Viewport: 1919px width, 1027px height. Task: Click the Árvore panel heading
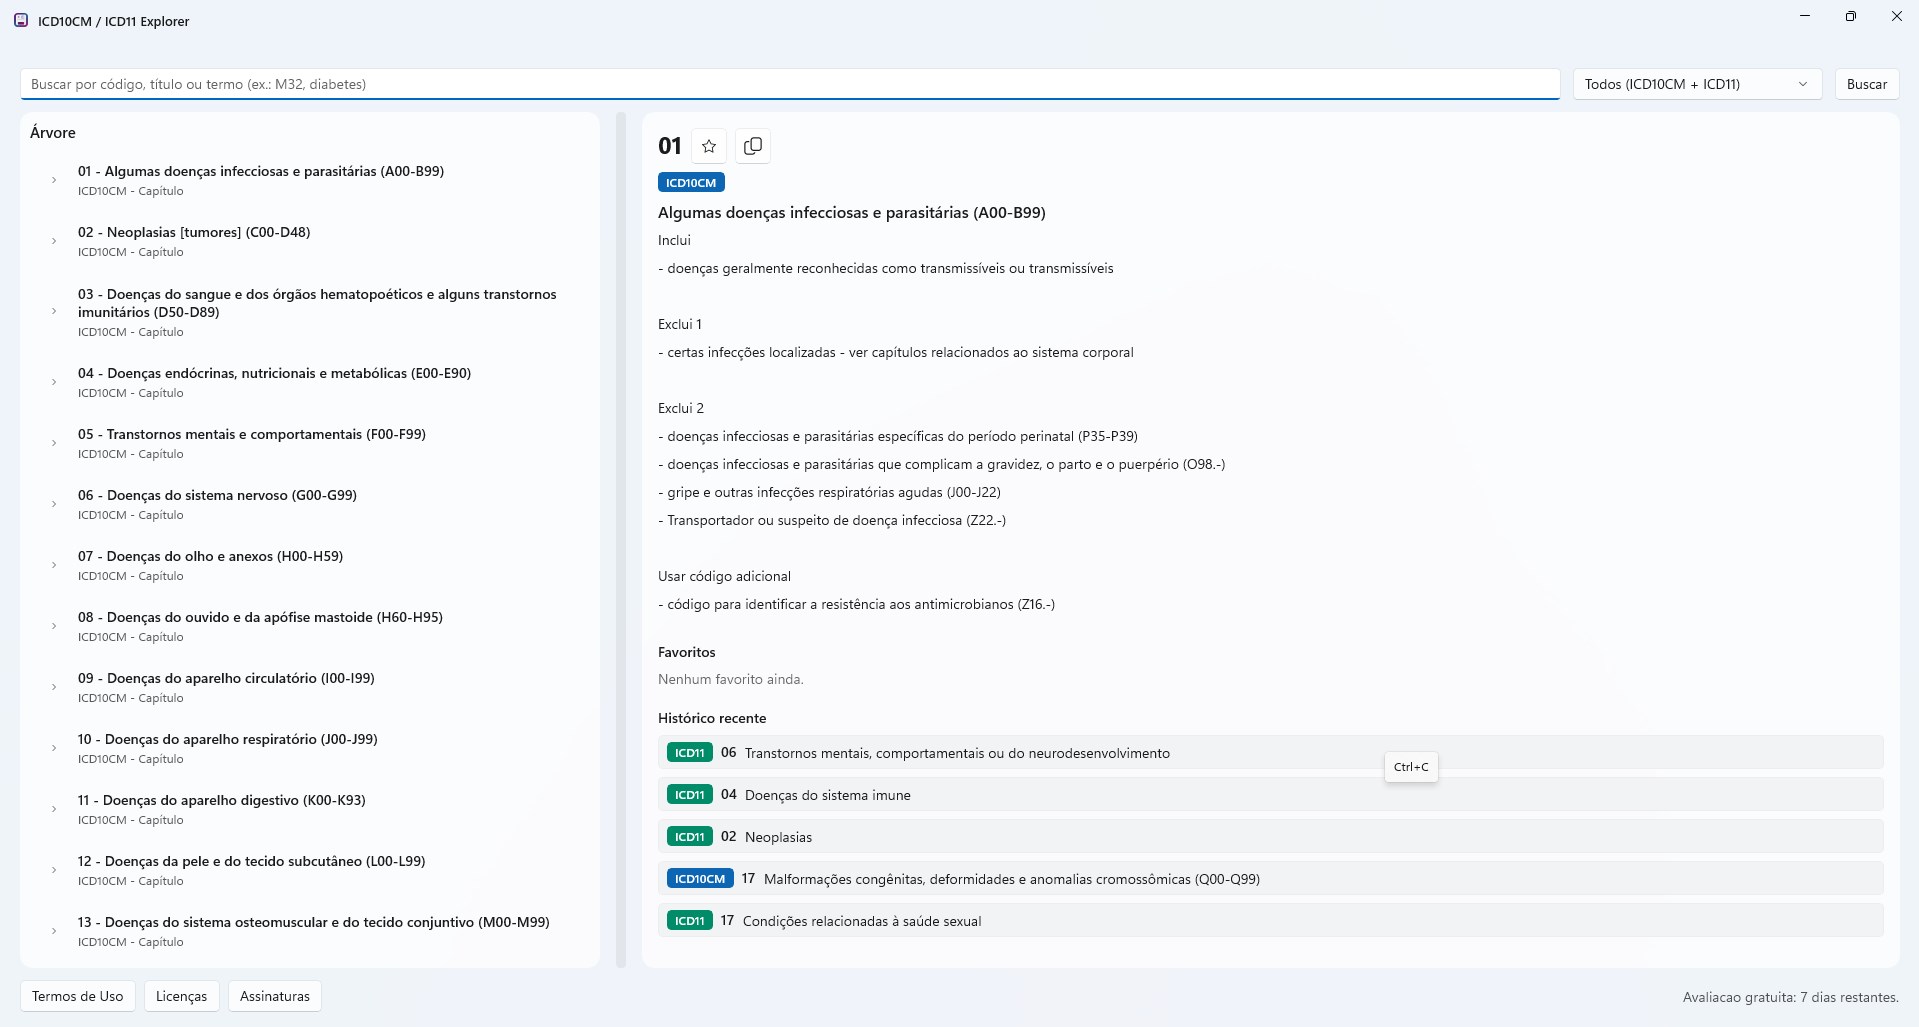click(53, 132)
